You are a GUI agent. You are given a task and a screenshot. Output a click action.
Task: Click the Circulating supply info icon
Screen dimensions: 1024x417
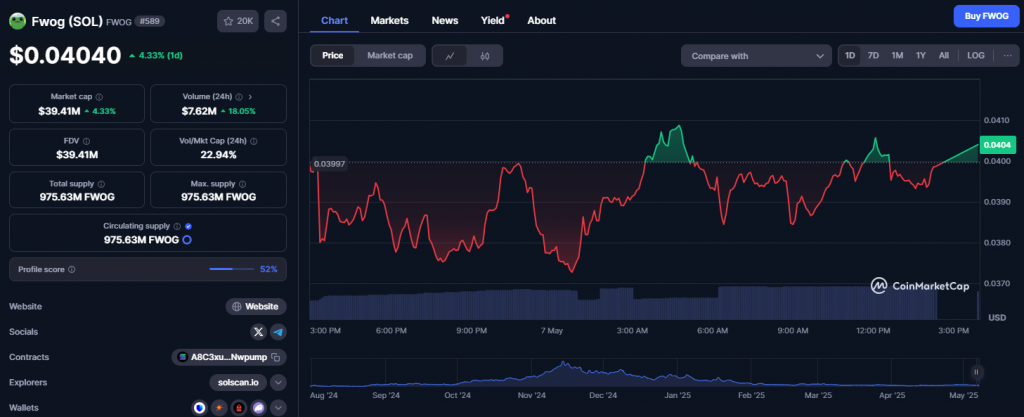(x=176, y=226)
